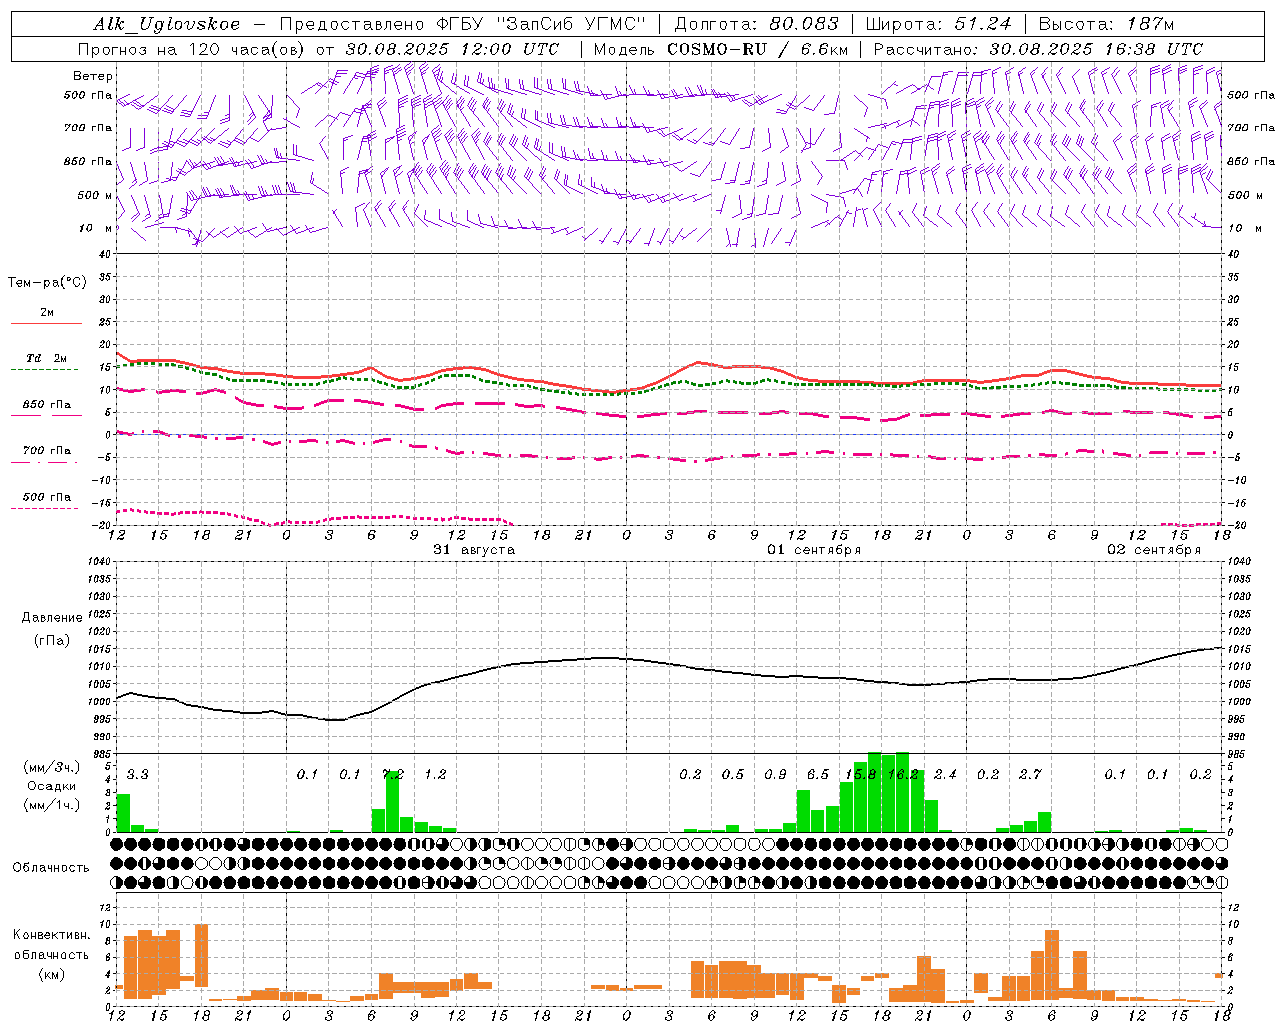Click the Осадки precipitation label
The width and height of the screenshot is (1280, 1024).
(50, 786)
